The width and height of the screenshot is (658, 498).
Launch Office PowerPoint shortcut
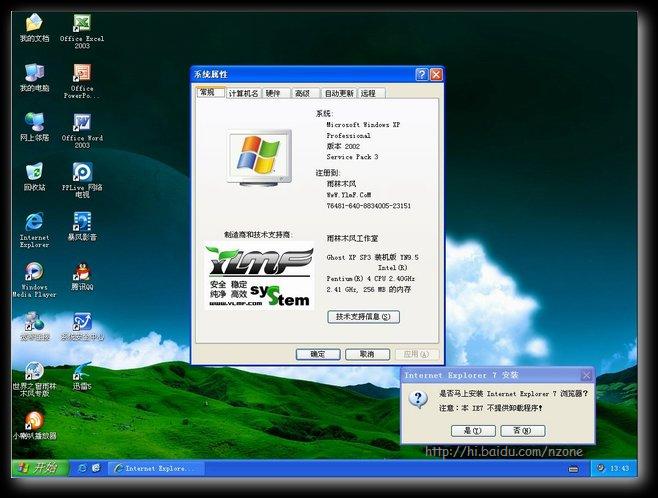click(x=82, y=81)
